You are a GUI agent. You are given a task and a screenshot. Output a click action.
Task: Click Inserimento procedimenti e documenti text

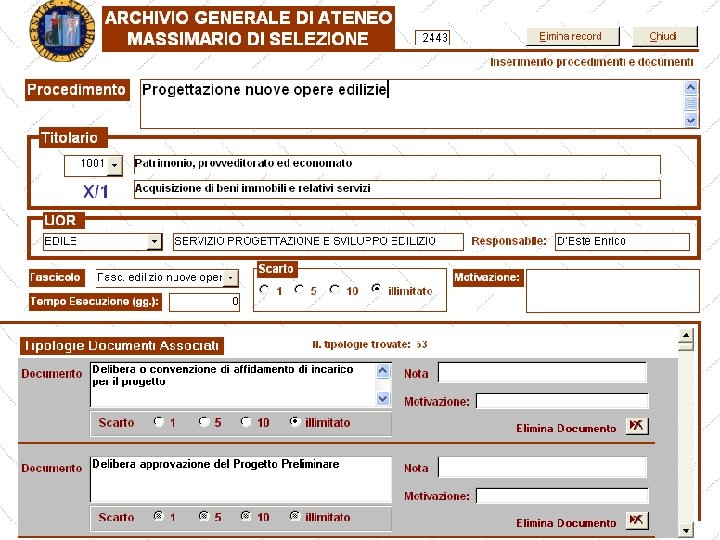pos(591,62)
